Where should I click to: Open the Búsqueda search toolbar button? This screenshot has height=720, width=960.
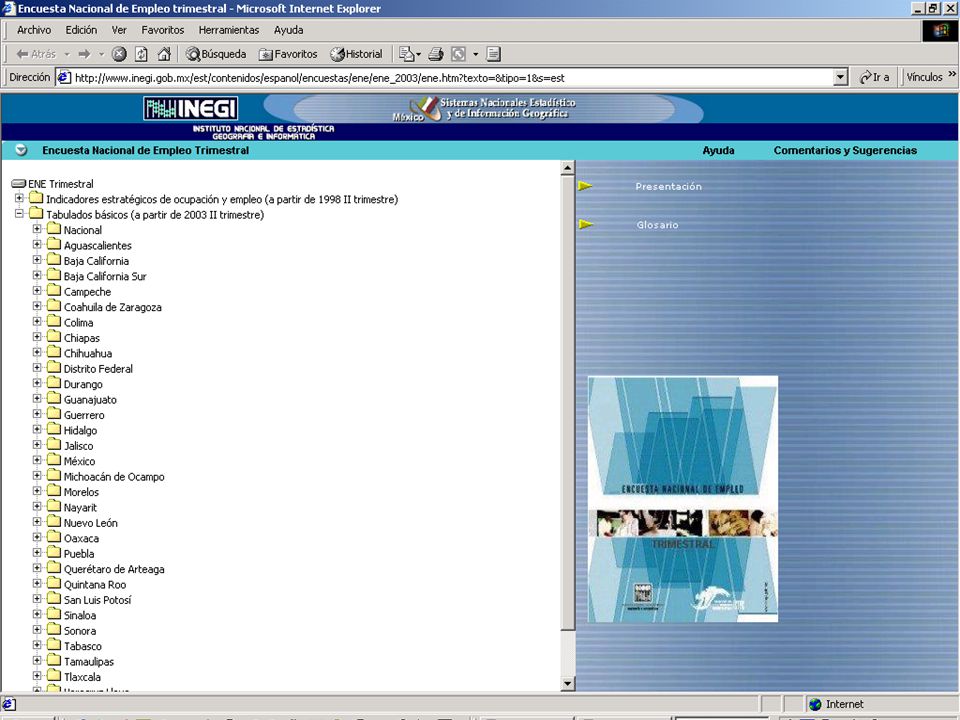pyautogui.click(x=216, y=54)
